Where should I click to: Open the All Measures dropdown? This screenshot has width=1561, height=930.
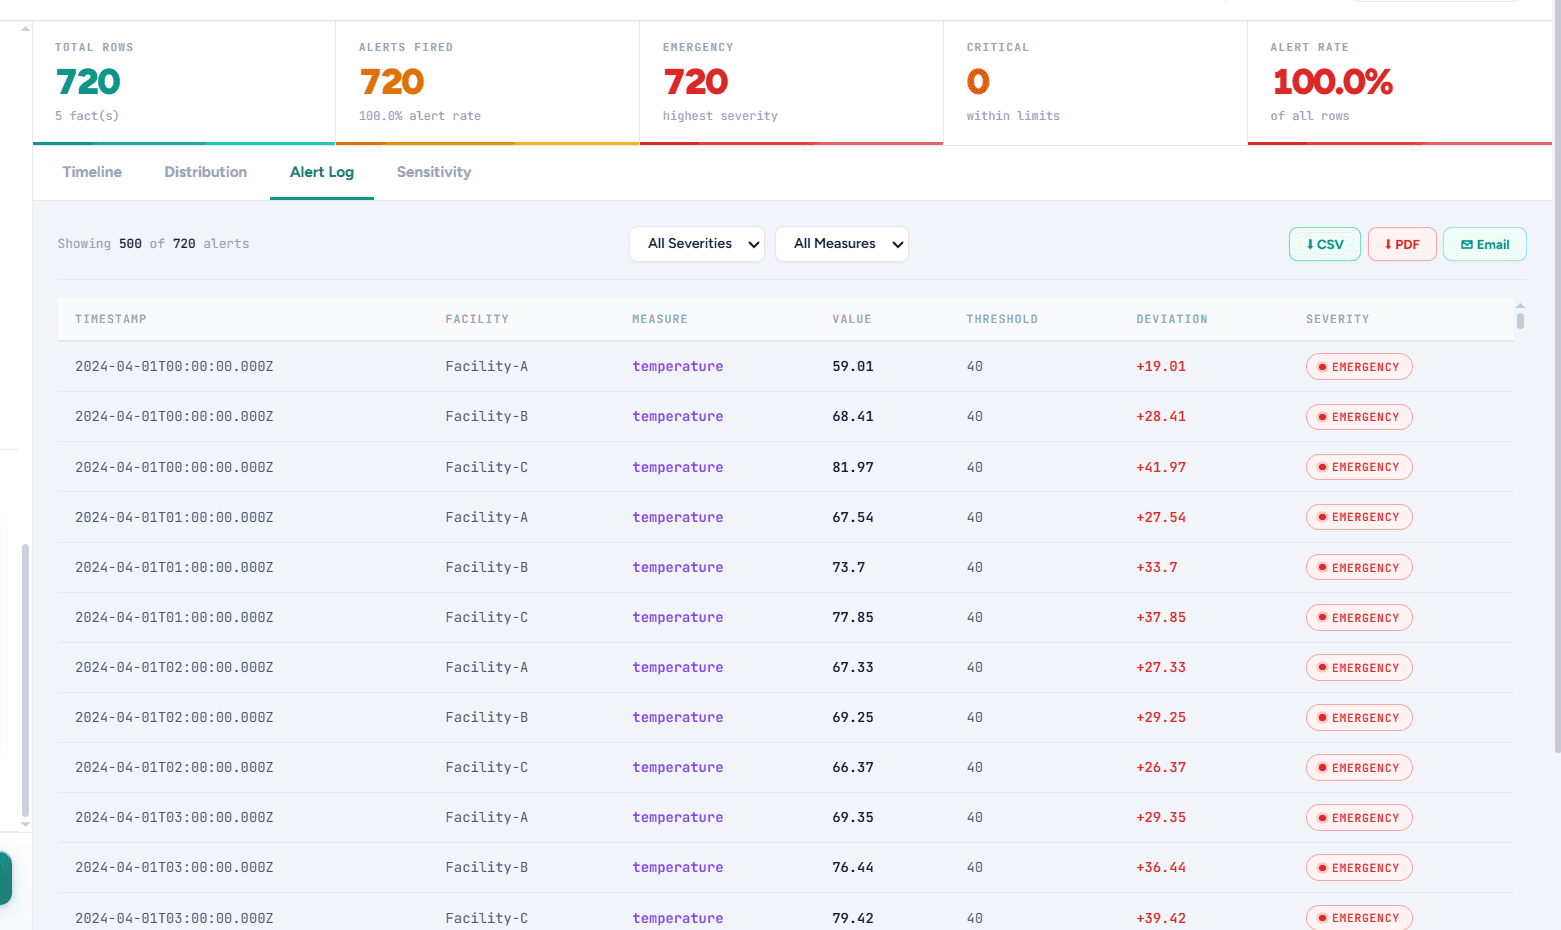[x=841, y=243]
